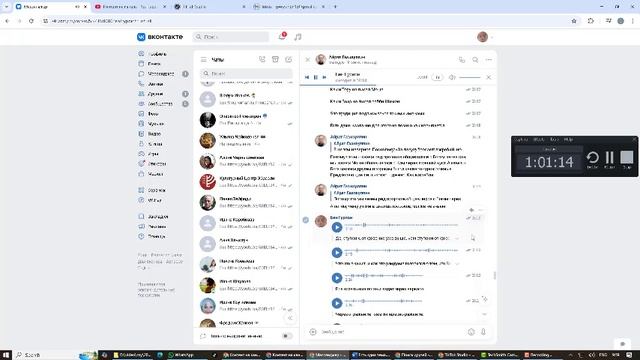
Task: Switch to the third browser tab
Action: coord(210,7)
